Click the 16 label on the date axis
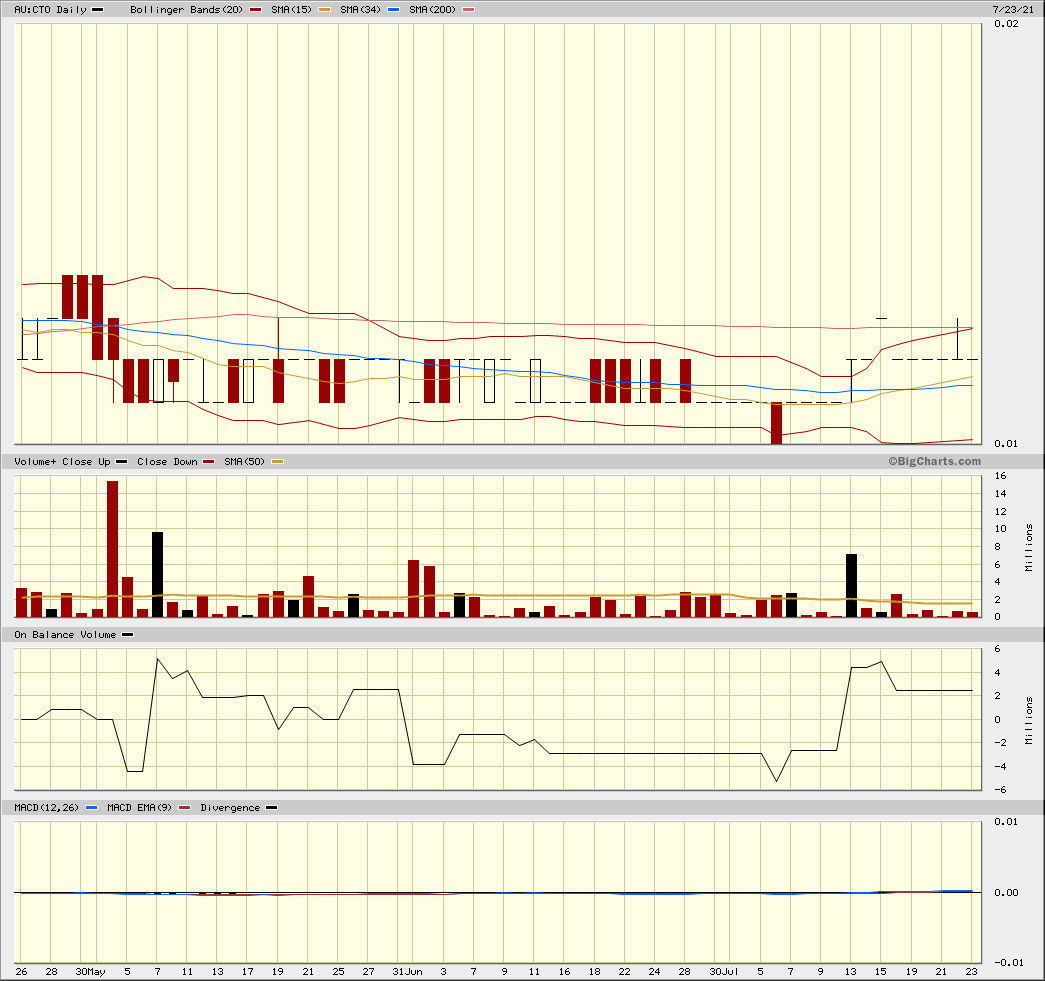The height and width of the screenshot is (981, 1045). click(564, 972)
